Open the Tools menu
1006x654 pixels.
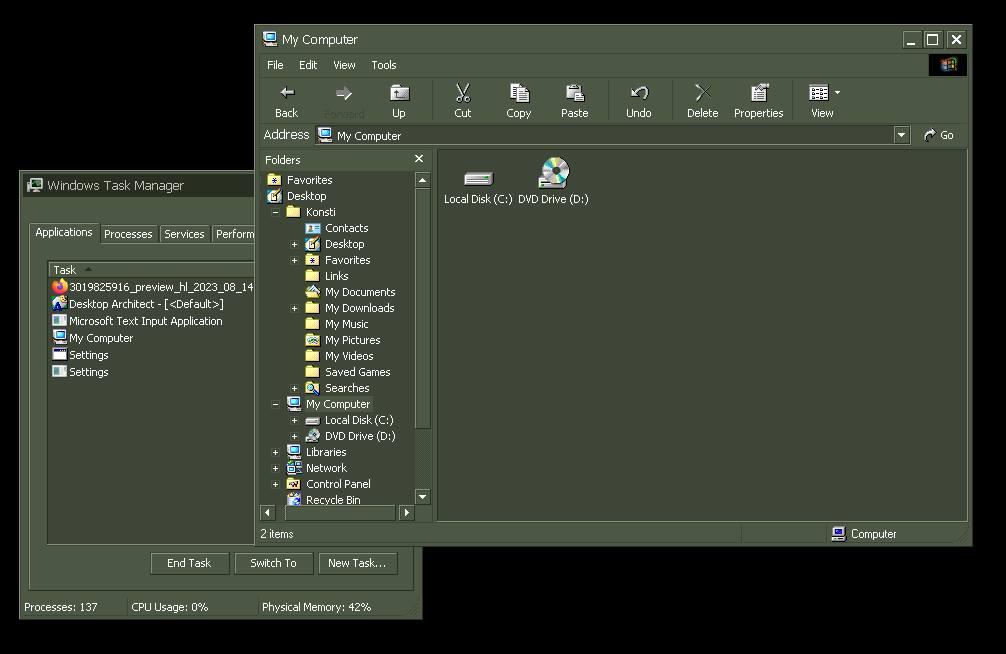pyautogui.click(x=384, y=65)
